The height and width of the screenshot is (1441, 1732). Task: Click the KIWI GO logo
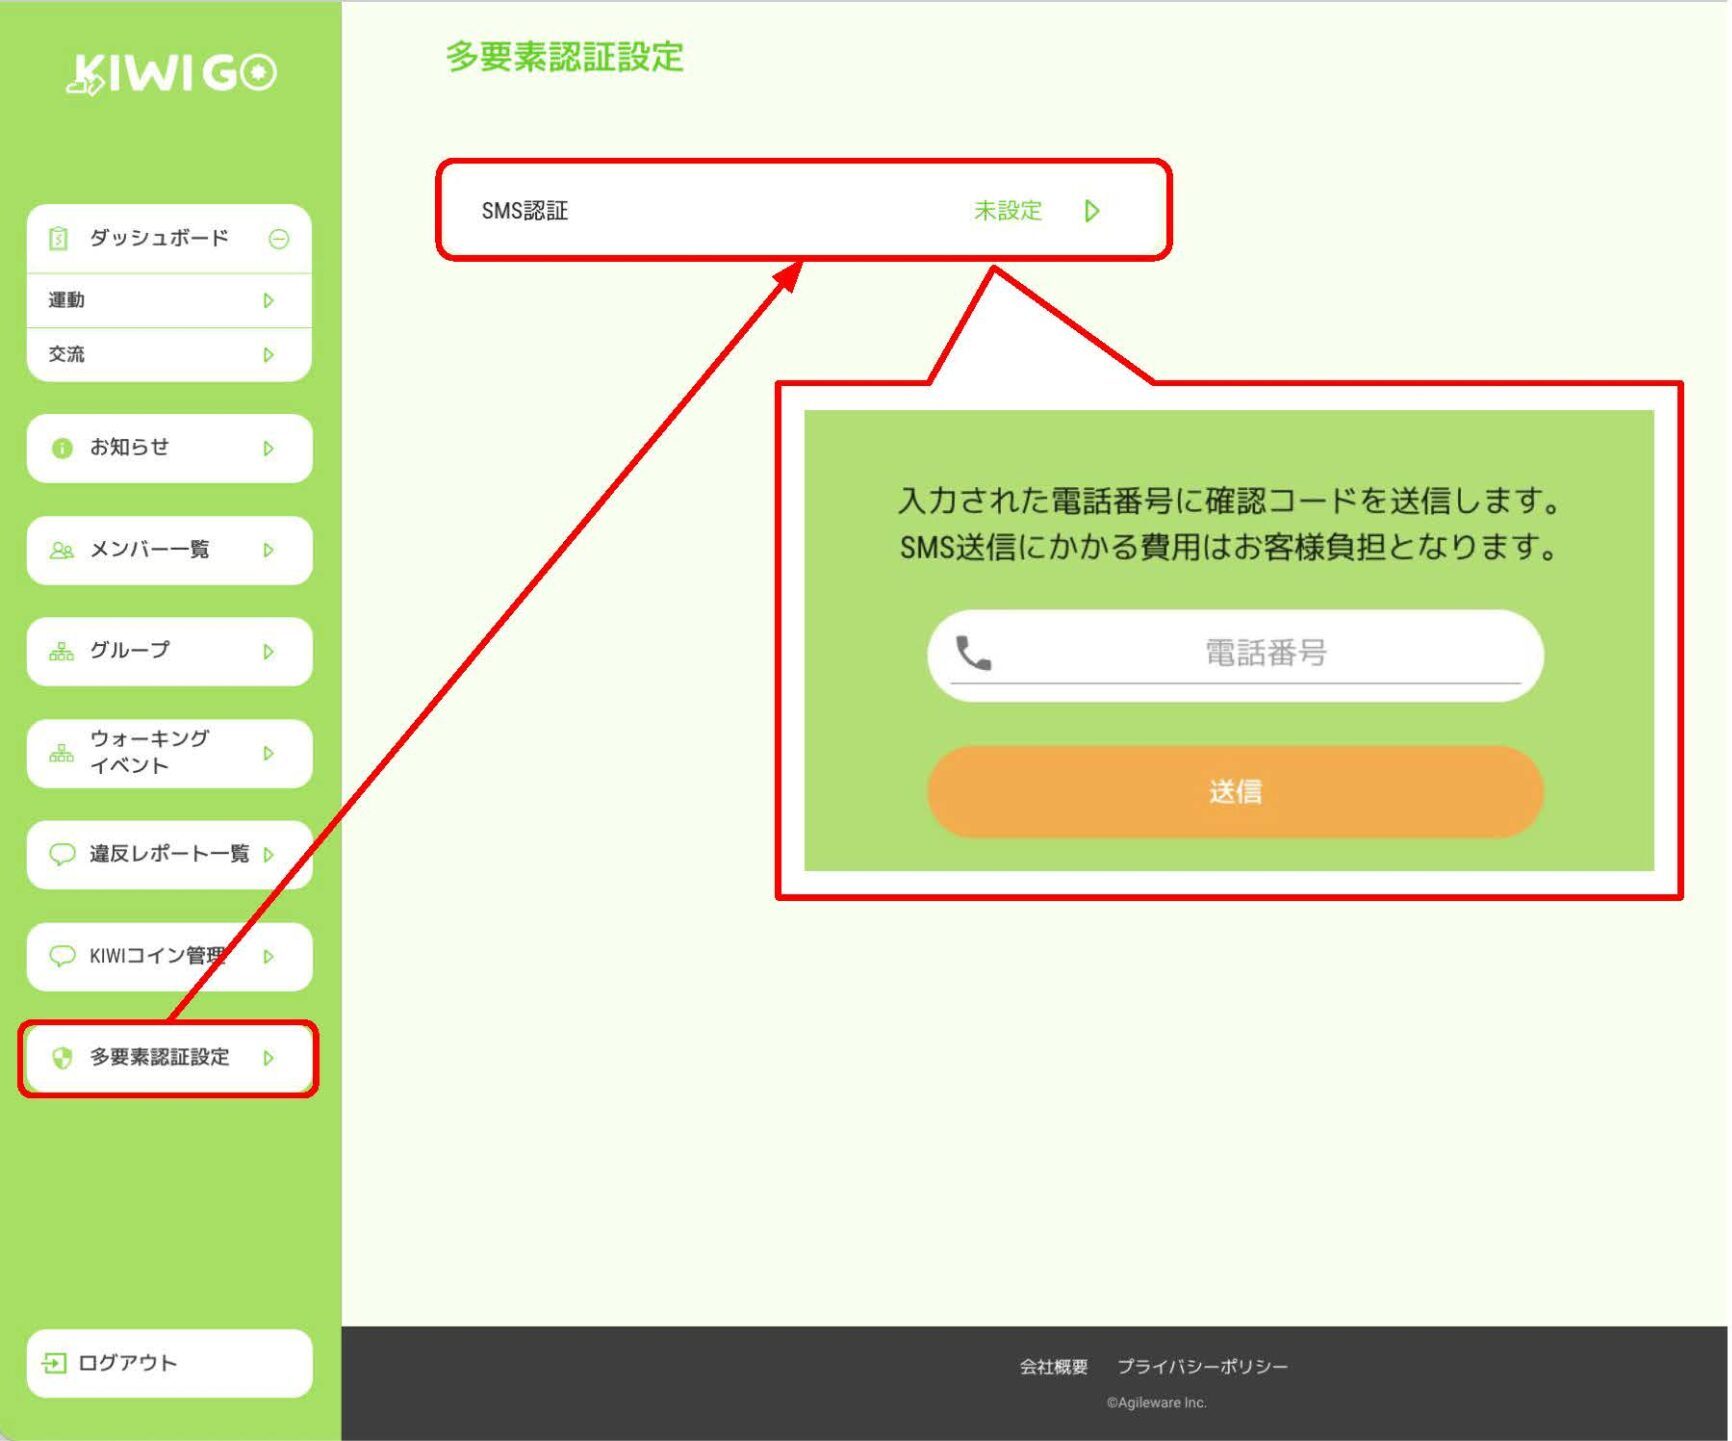pyautogui.click(x=171, y=73)
